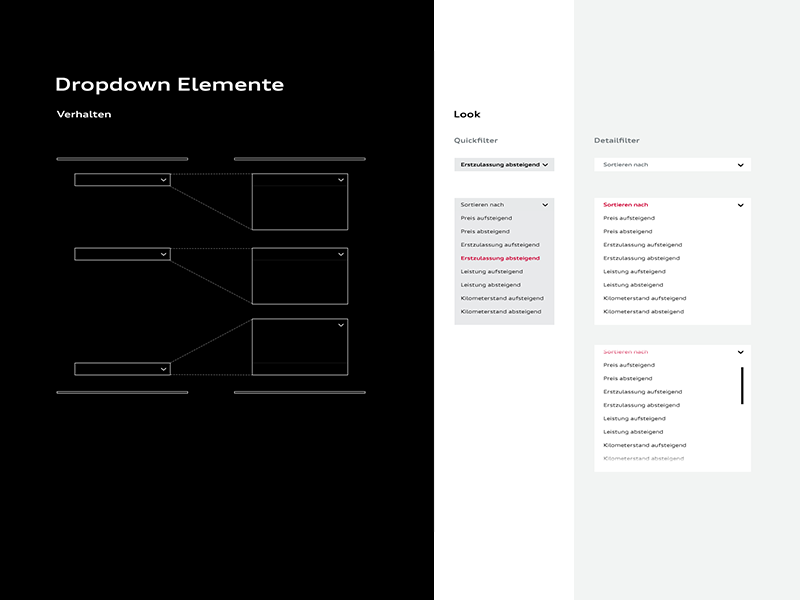Choose 'Kilometerstand absteigend' in the Quickfilter list
Image resolution: width=800 pixels, height=600 pixels.
(501, 311)
